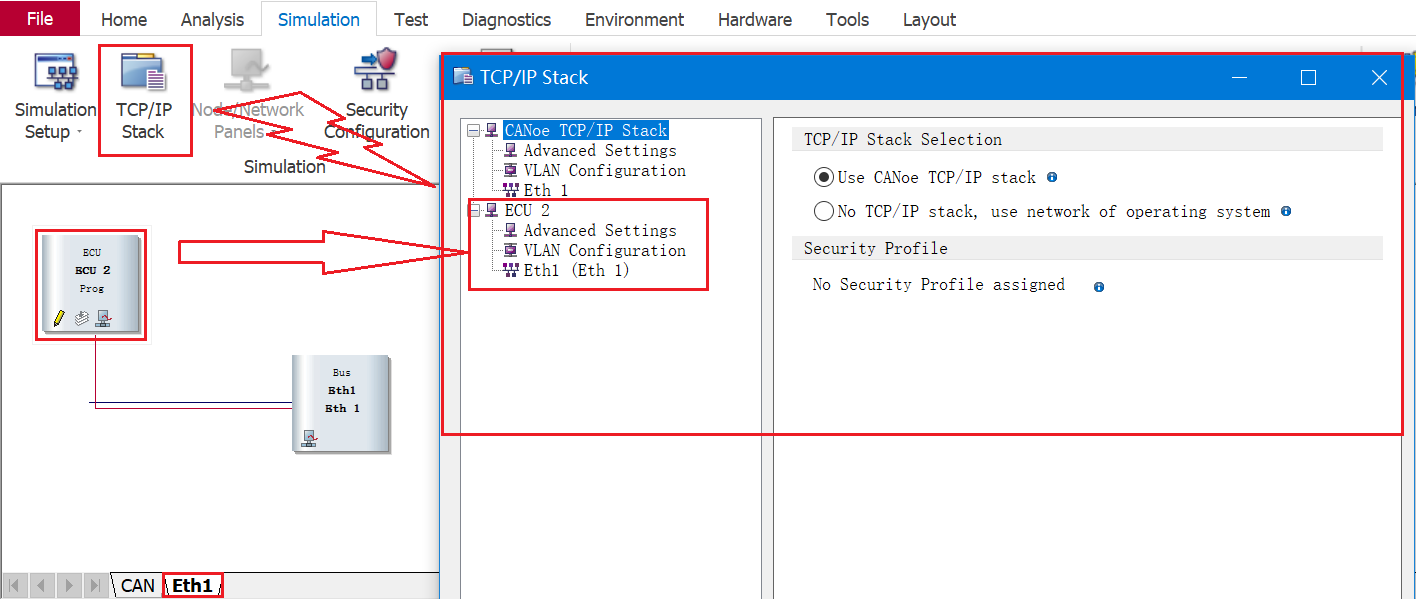Click the info icon beside Use CANoe TCP/IP stack

[1051, 177]
